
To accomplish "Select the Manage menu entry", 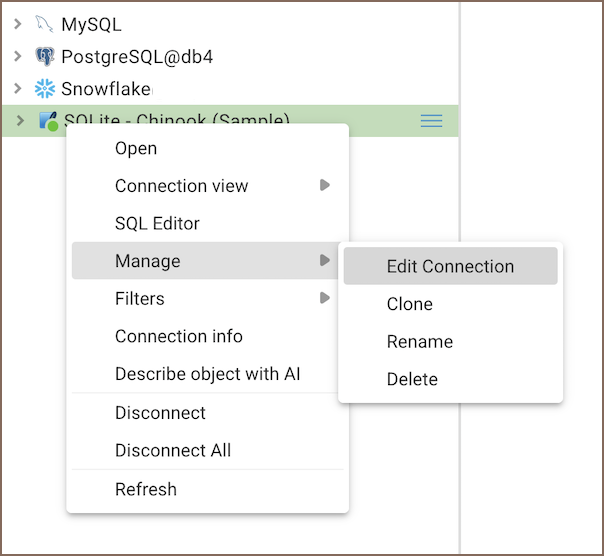I will point(207,261).
